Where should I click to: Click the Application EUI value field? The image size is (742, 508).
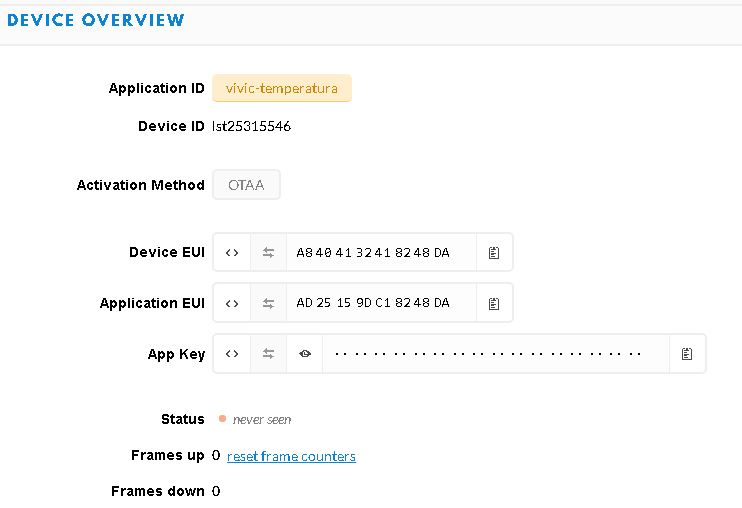[380, 303]
